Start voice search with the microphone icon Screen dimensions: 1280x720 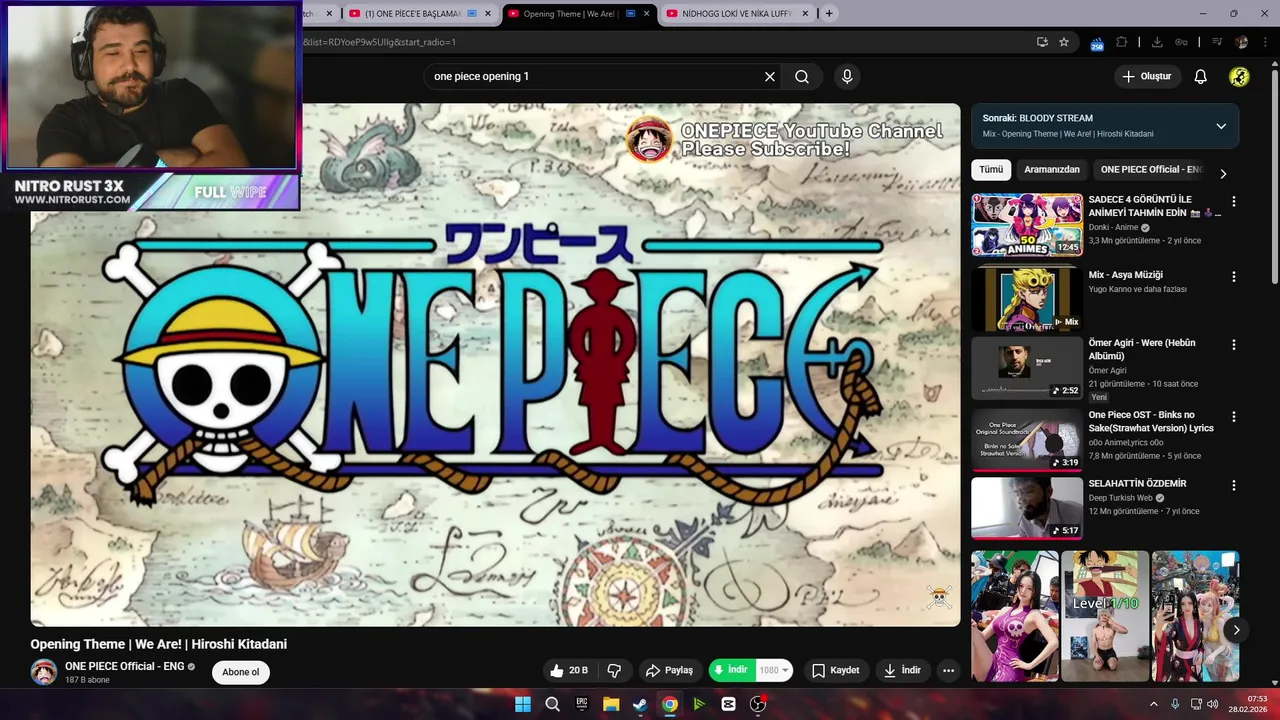click(847, 77)
